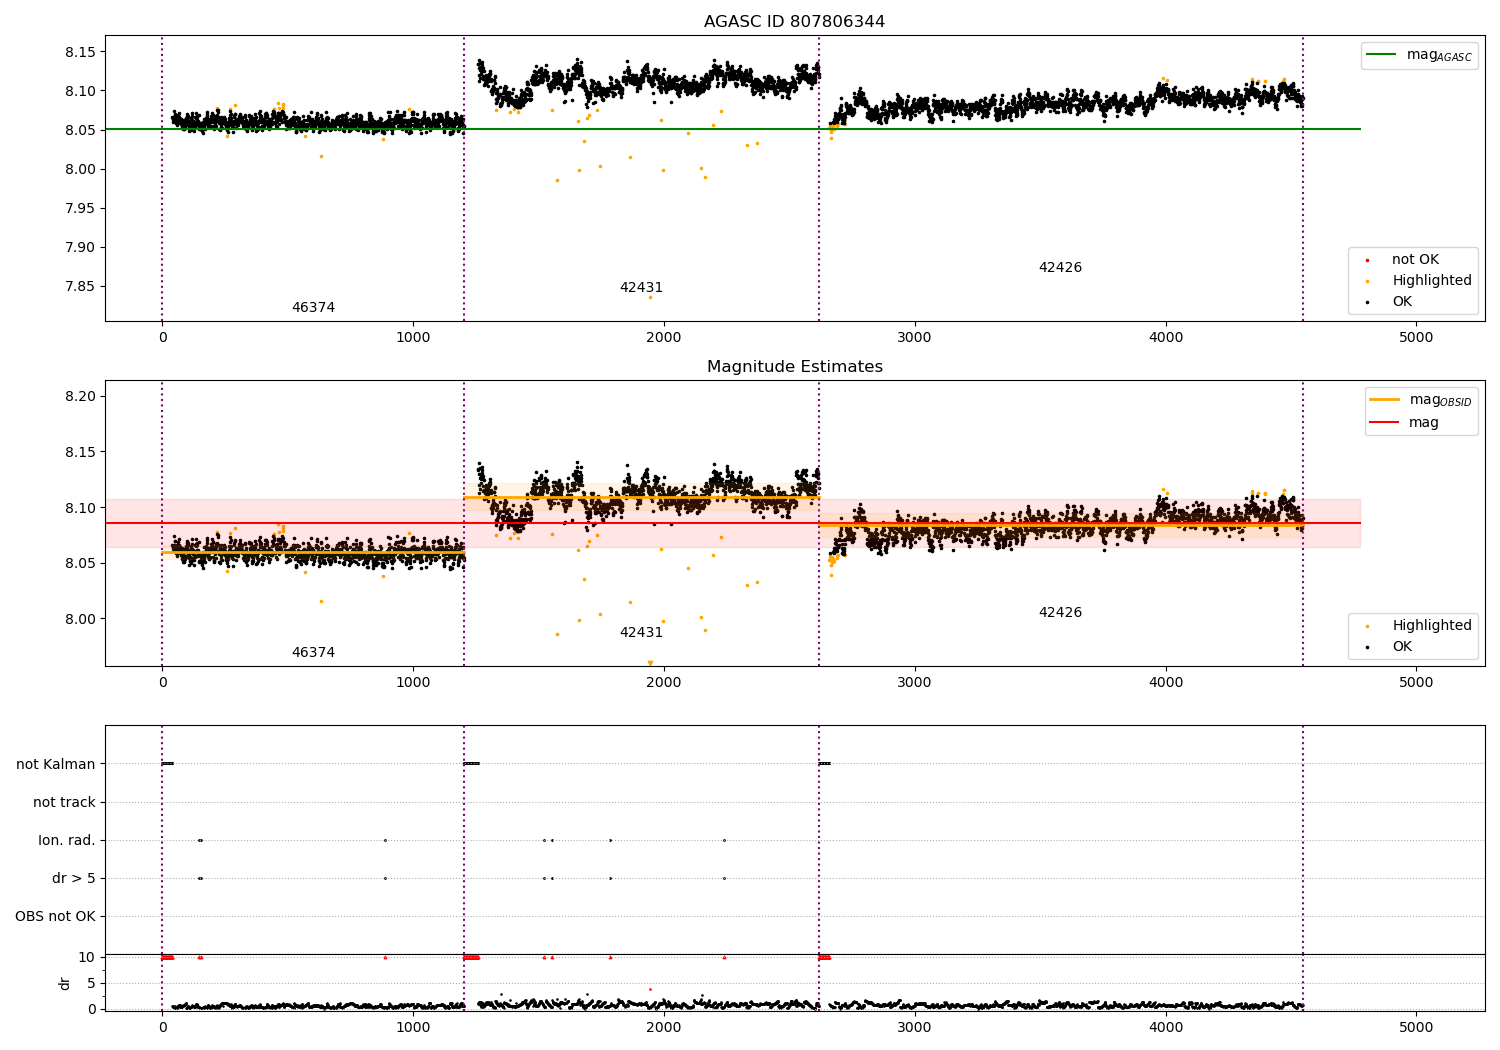Screen dimensions: 1500x1050
Task: Click x-tick 5000 under the top plot
Action: [x=1416, y=338]
